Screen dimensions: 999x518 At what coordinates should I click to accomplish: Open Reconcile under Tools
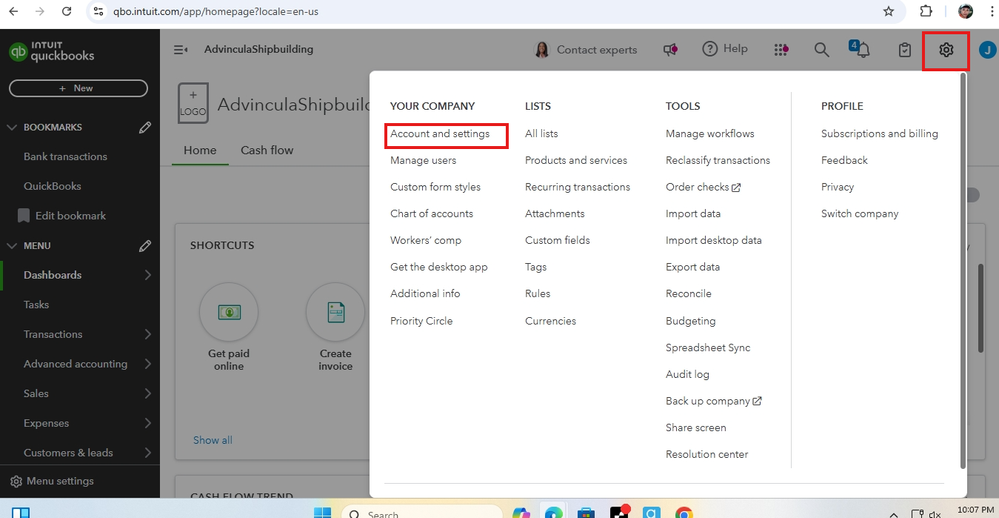[688, 294]
